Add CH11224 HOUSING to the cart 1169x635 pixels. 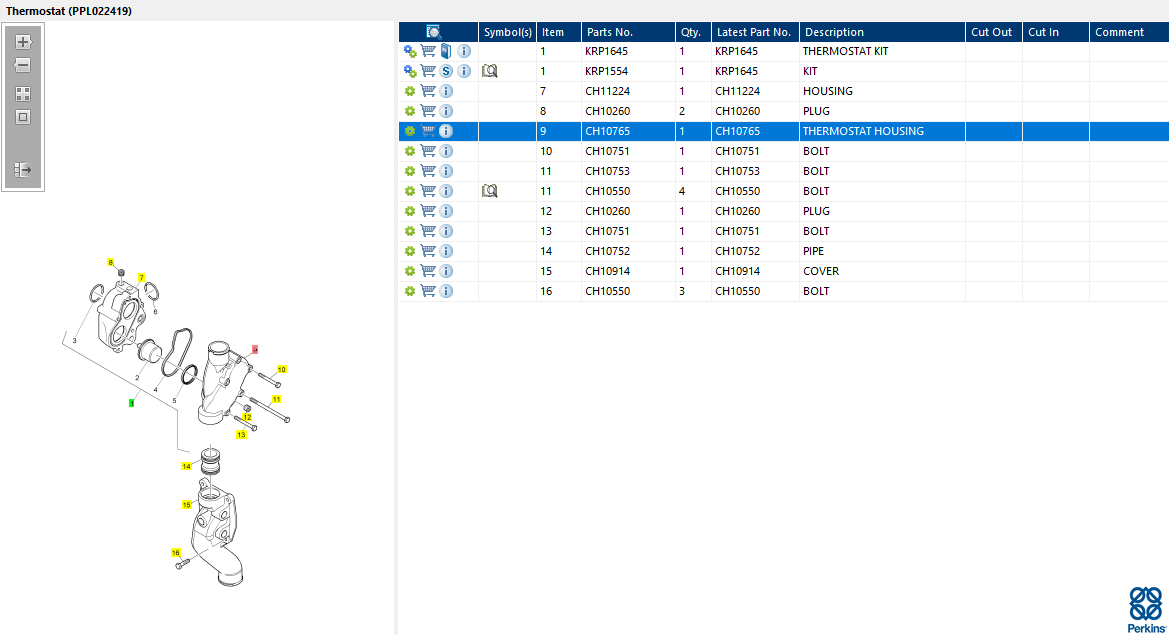[428, 91]
